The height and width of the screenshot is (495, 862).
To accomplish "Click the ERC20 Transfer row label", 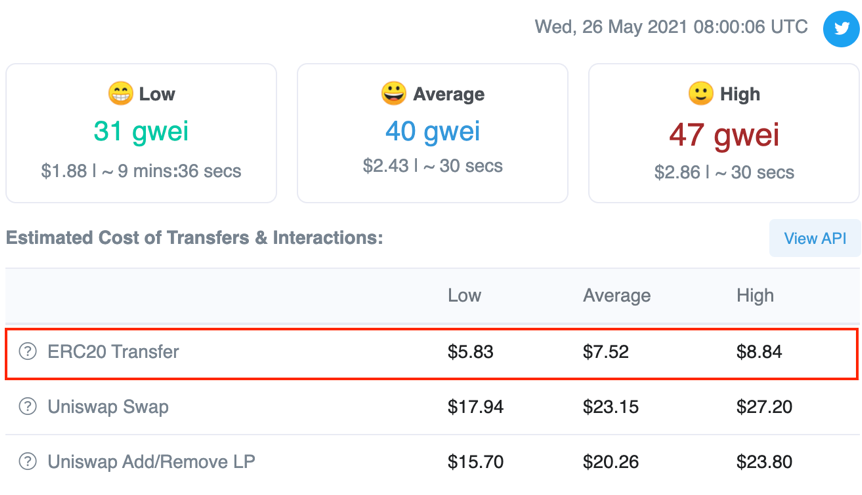I will click(113, 352).
